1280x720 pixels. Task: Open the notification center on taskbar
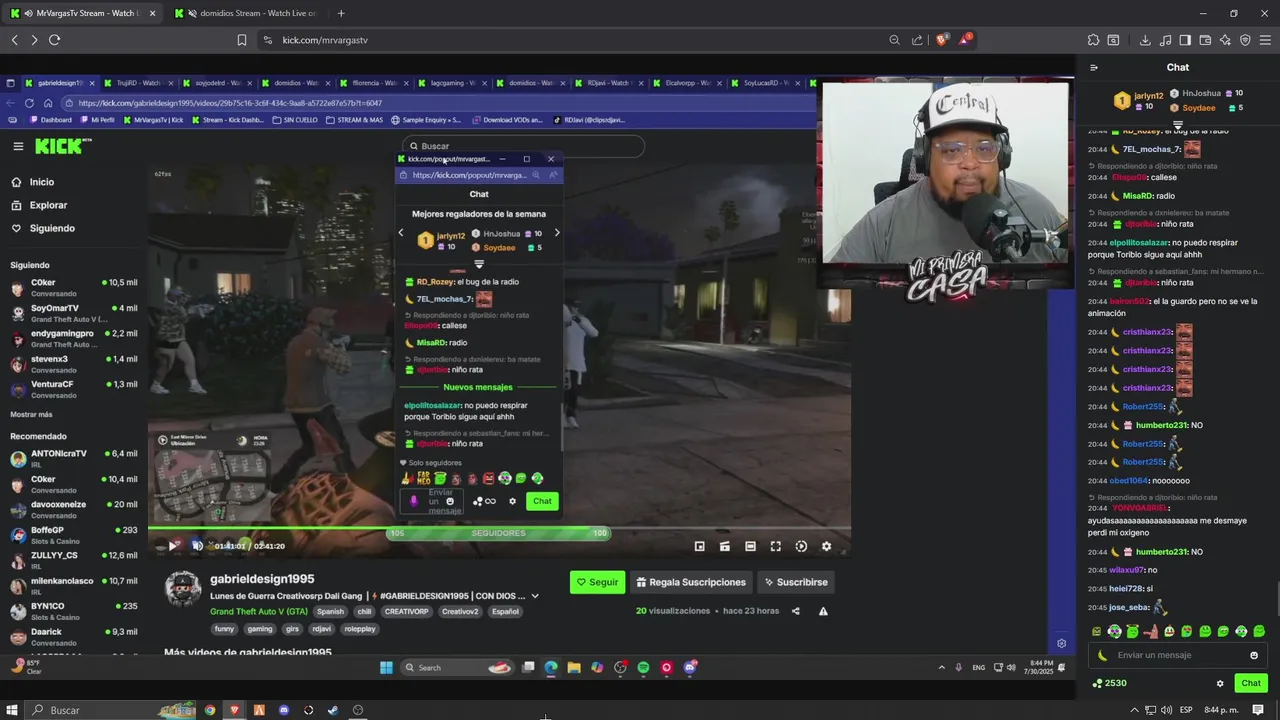click(1259, 710)
